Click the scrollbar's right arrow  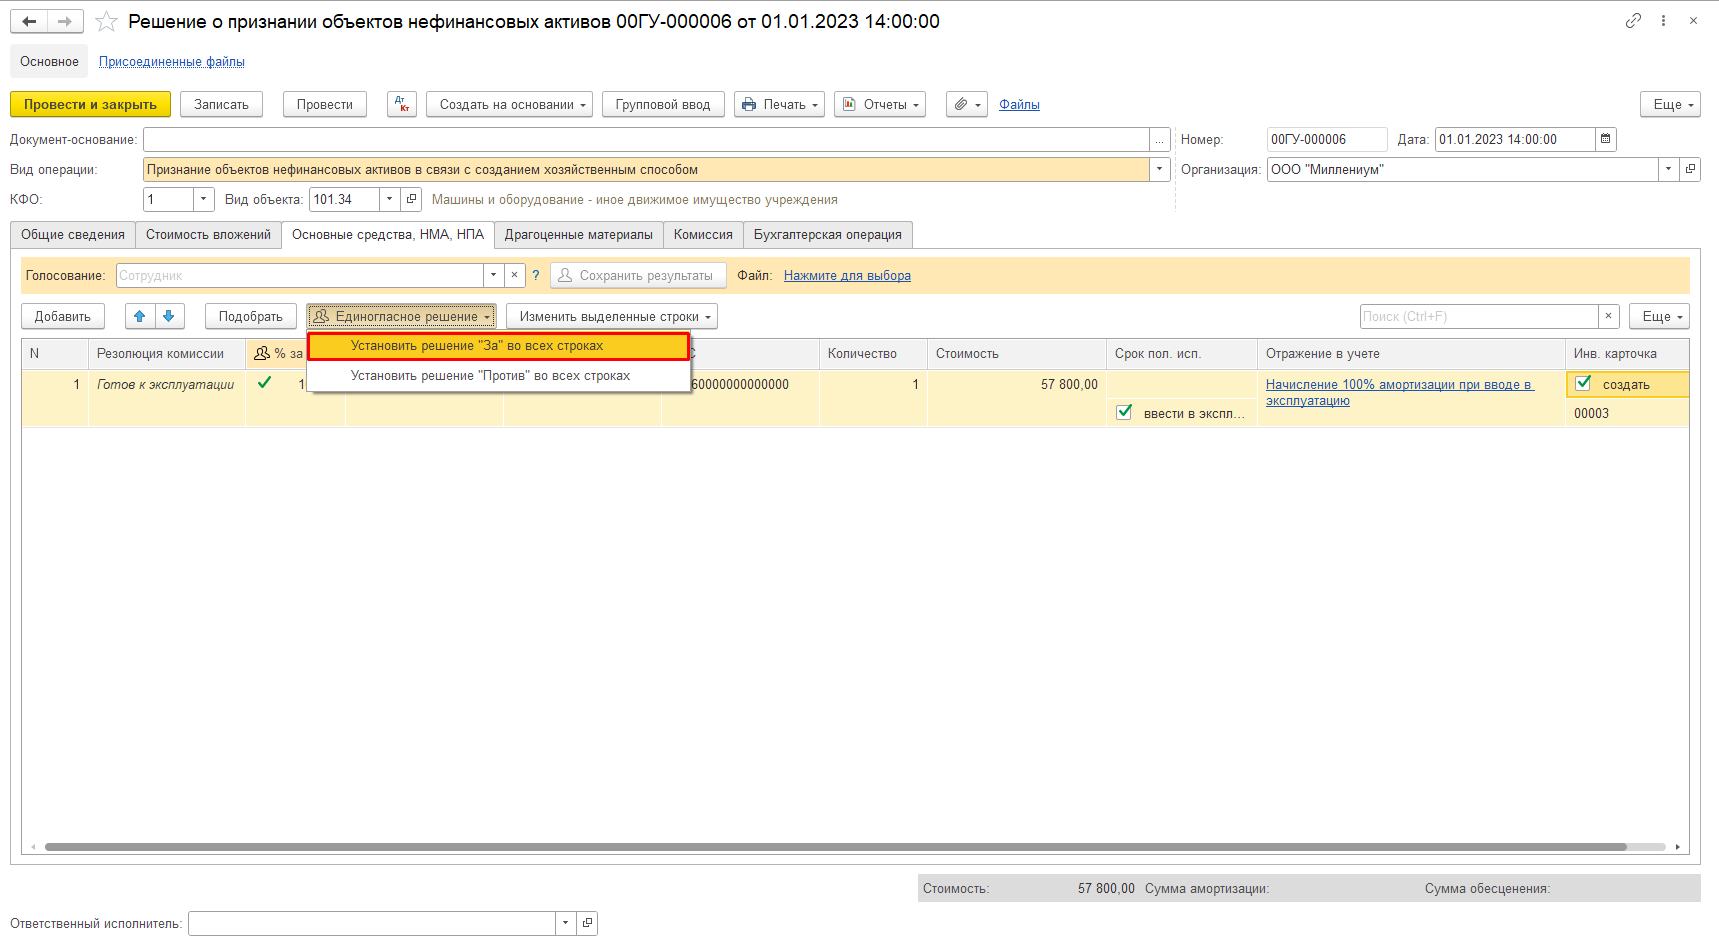click(x=1677, y=847)
